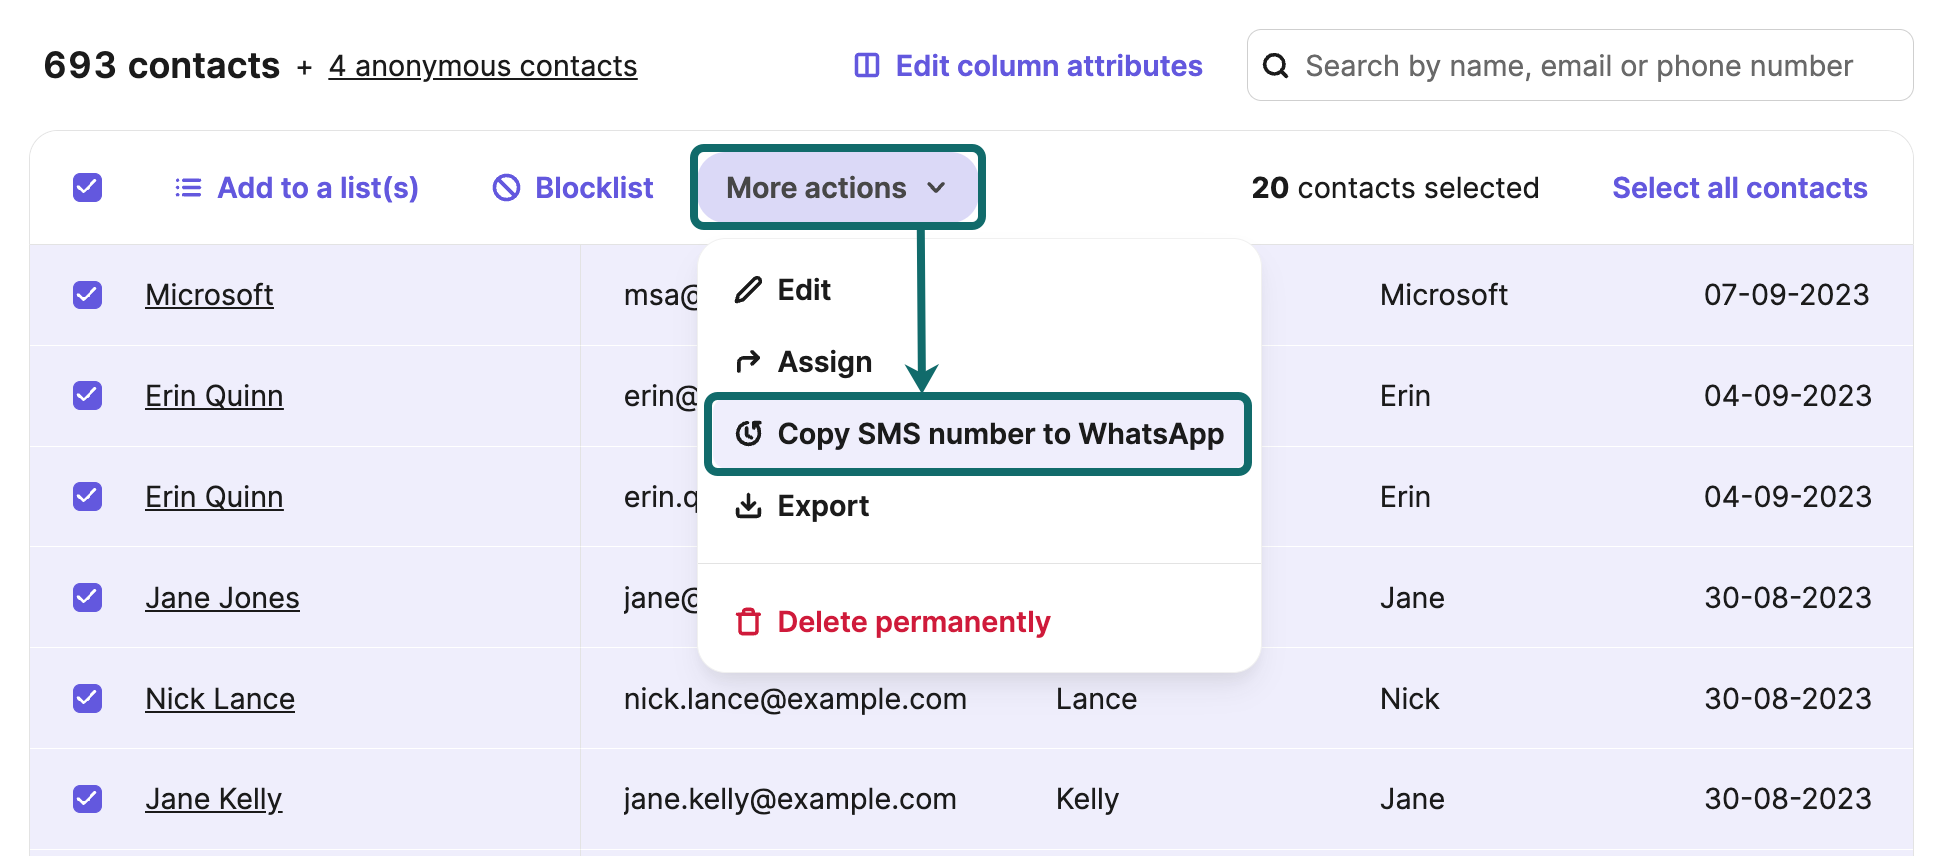The image size is (1940, 856).
Task: Click the Blocklist circle-slash icon
Action: 506,188
